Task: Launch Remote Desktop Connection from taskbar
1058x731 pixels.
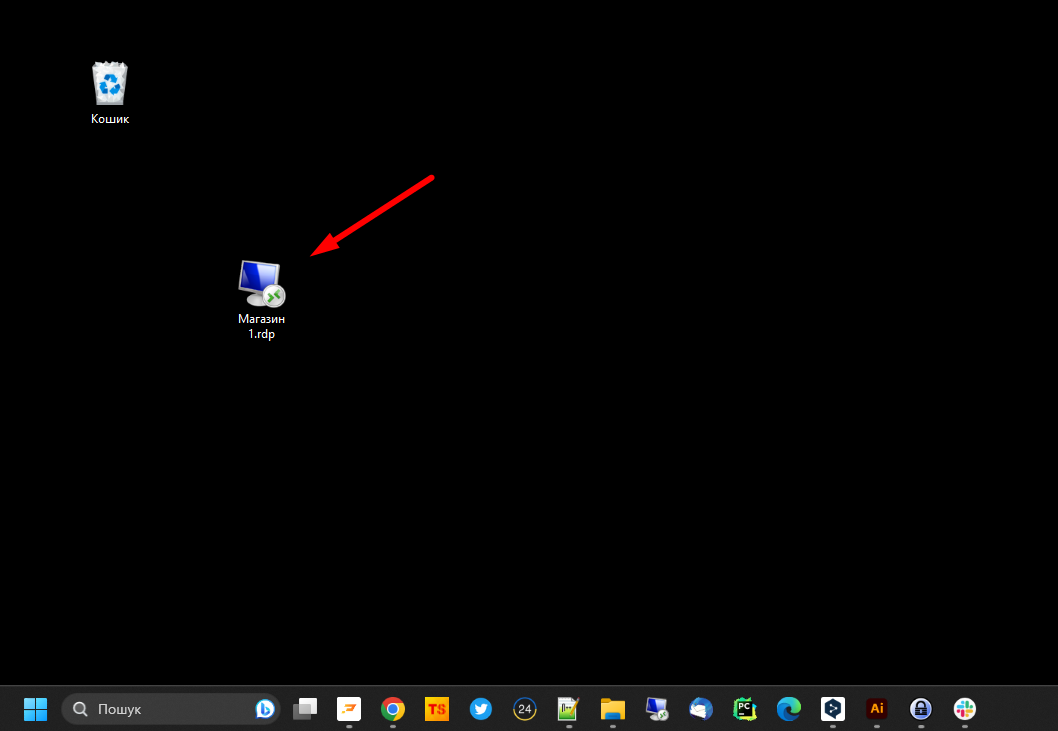Action: pos(657,709)
